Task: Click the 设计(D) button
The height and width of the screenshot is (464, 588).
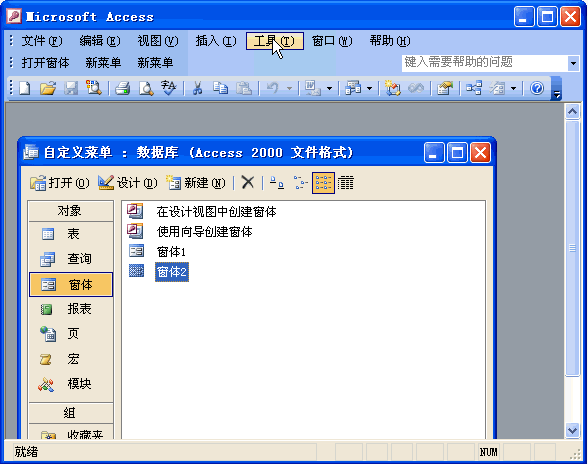Action: (x=128, y=183)
